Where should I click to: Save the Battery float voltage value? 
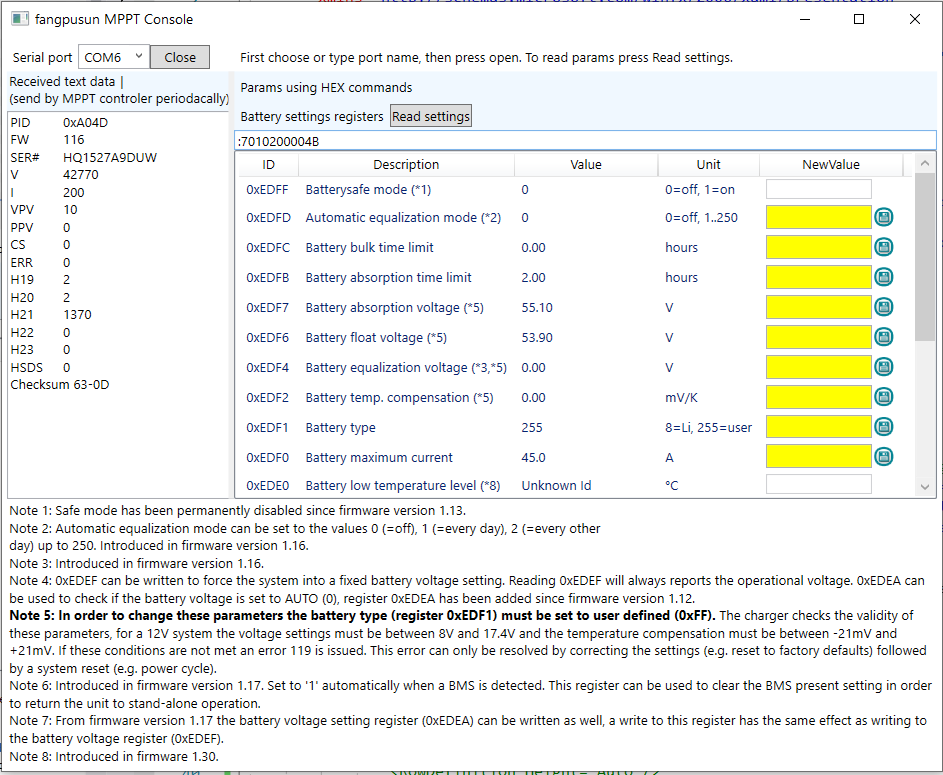883,337
